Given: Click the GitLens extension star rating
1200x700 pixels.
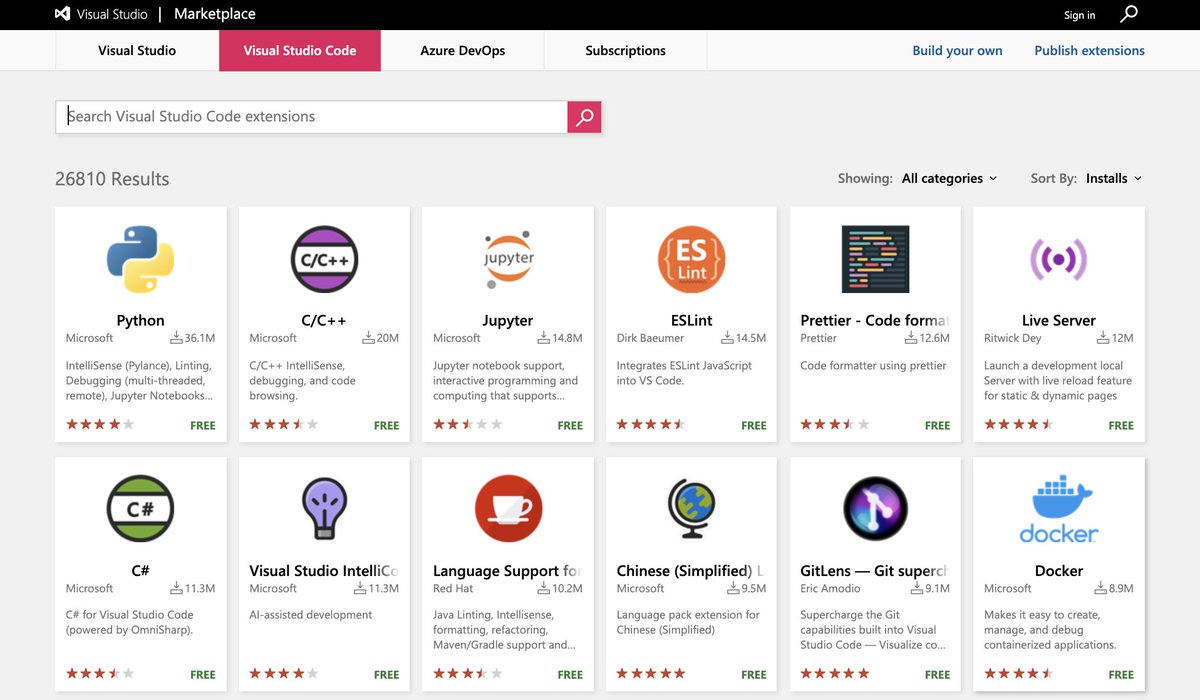Looking at the screenshot, I should [x=834, y=674].
